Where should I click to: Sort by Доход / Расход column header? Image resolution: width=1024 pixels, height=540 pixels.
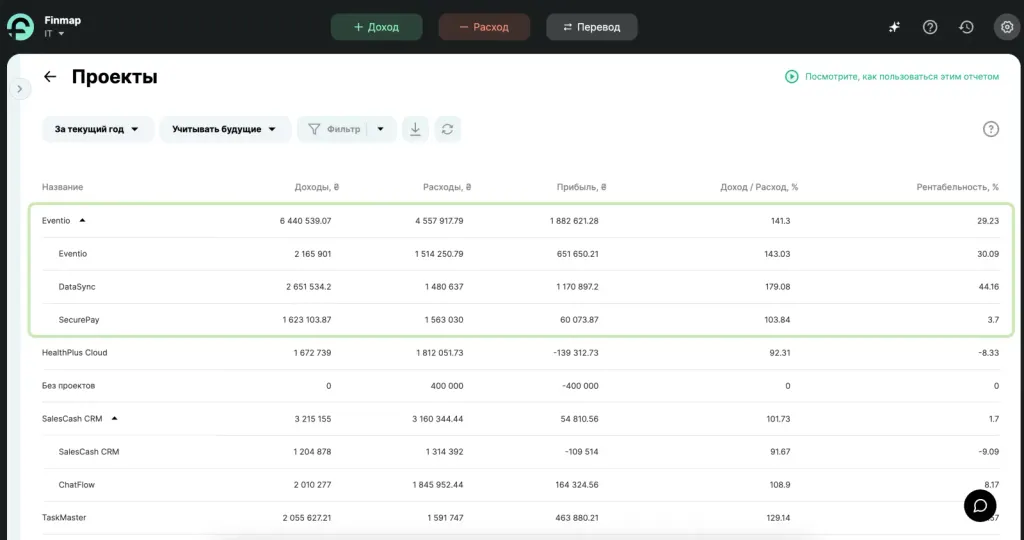(x=760, y=187)
